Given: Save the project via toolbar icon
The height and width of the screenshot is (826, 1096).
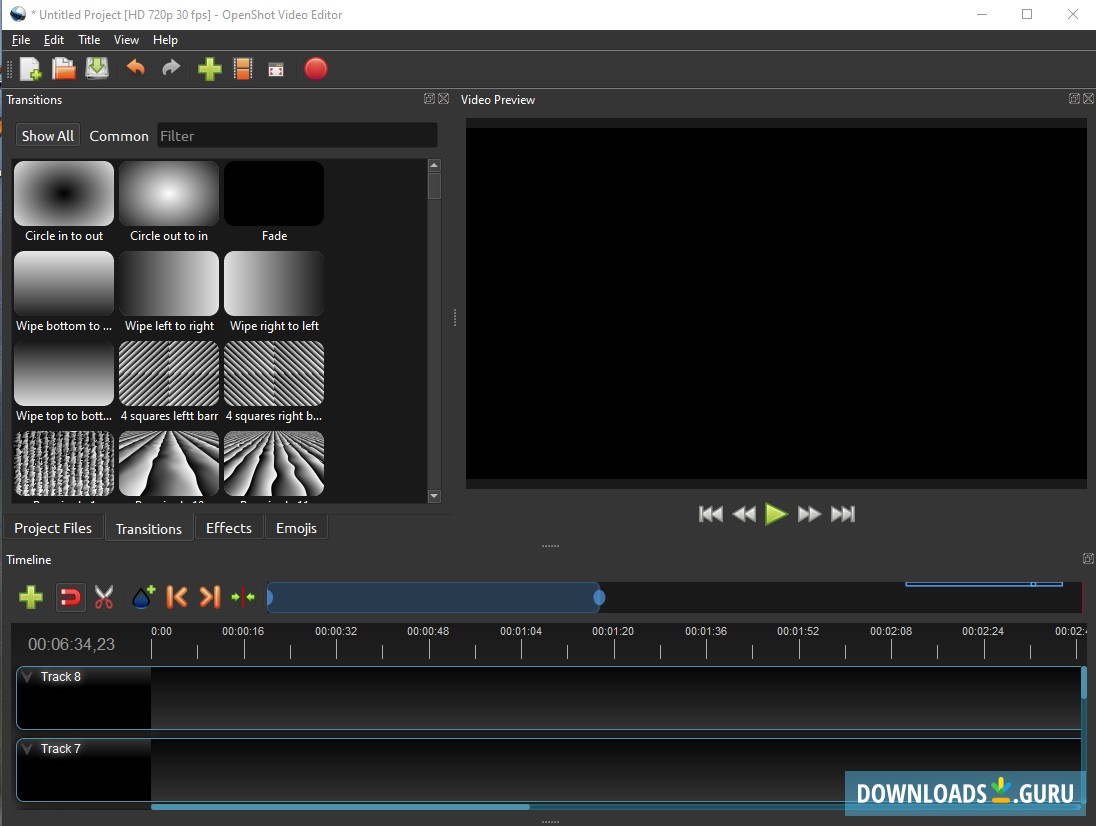Looking at the screenshot, I should [x=97, y=68].
